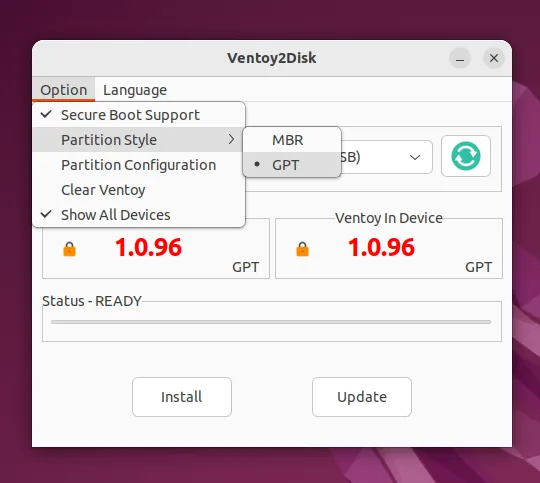Choose Partition Configuration menu entry
The width and height of the screenshot is (540, 483).
point(139,165)
